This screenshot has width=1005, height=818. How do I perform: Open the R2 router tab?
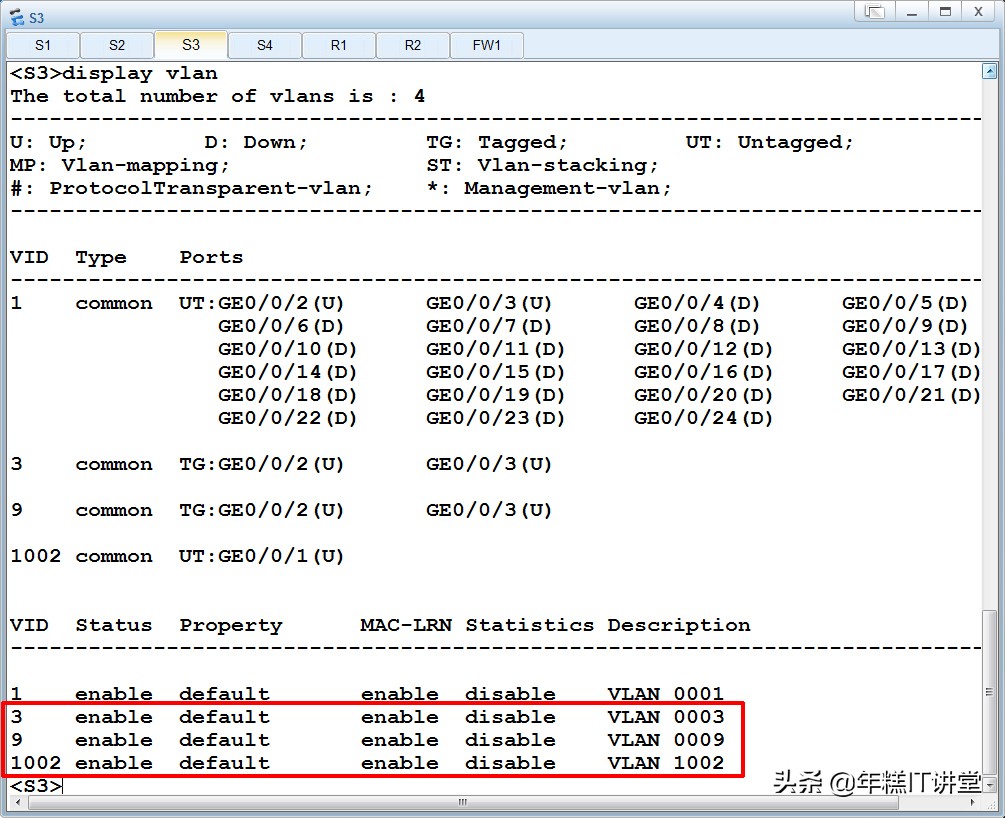pyautogui.click(x=413, y=46)
